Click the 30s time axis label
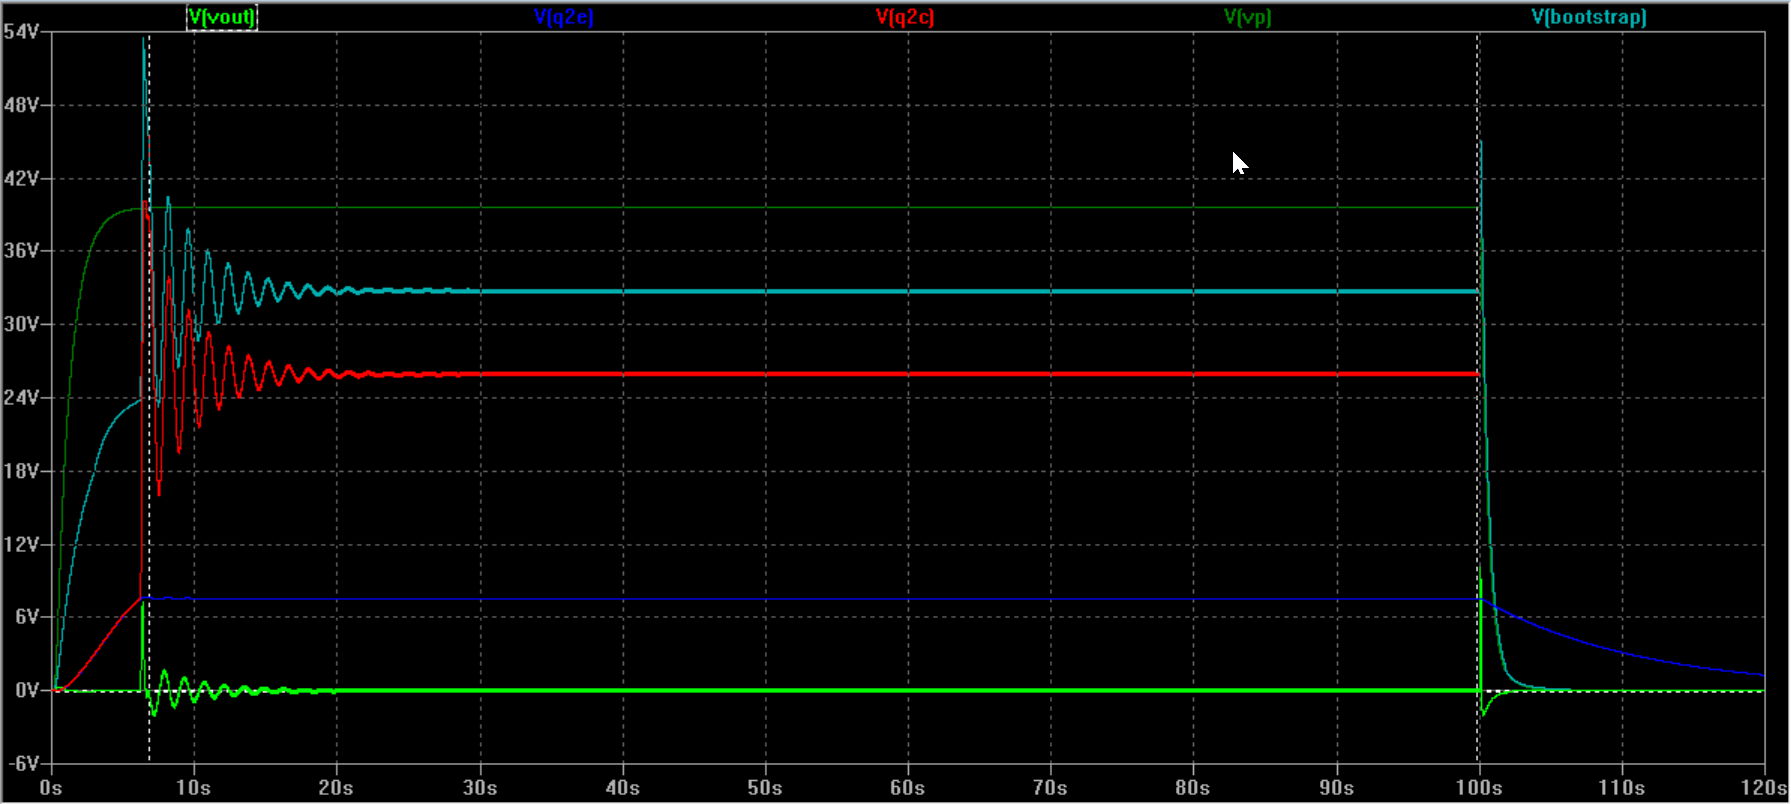Screen dimensions: 1791x804 (x=479, y=788)
